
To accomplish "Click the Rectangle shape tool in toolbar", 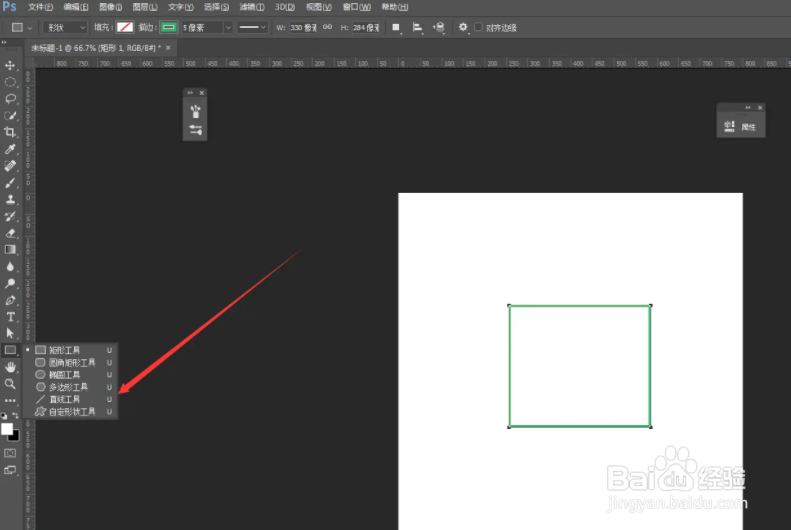I will click(x=10, y=350).
